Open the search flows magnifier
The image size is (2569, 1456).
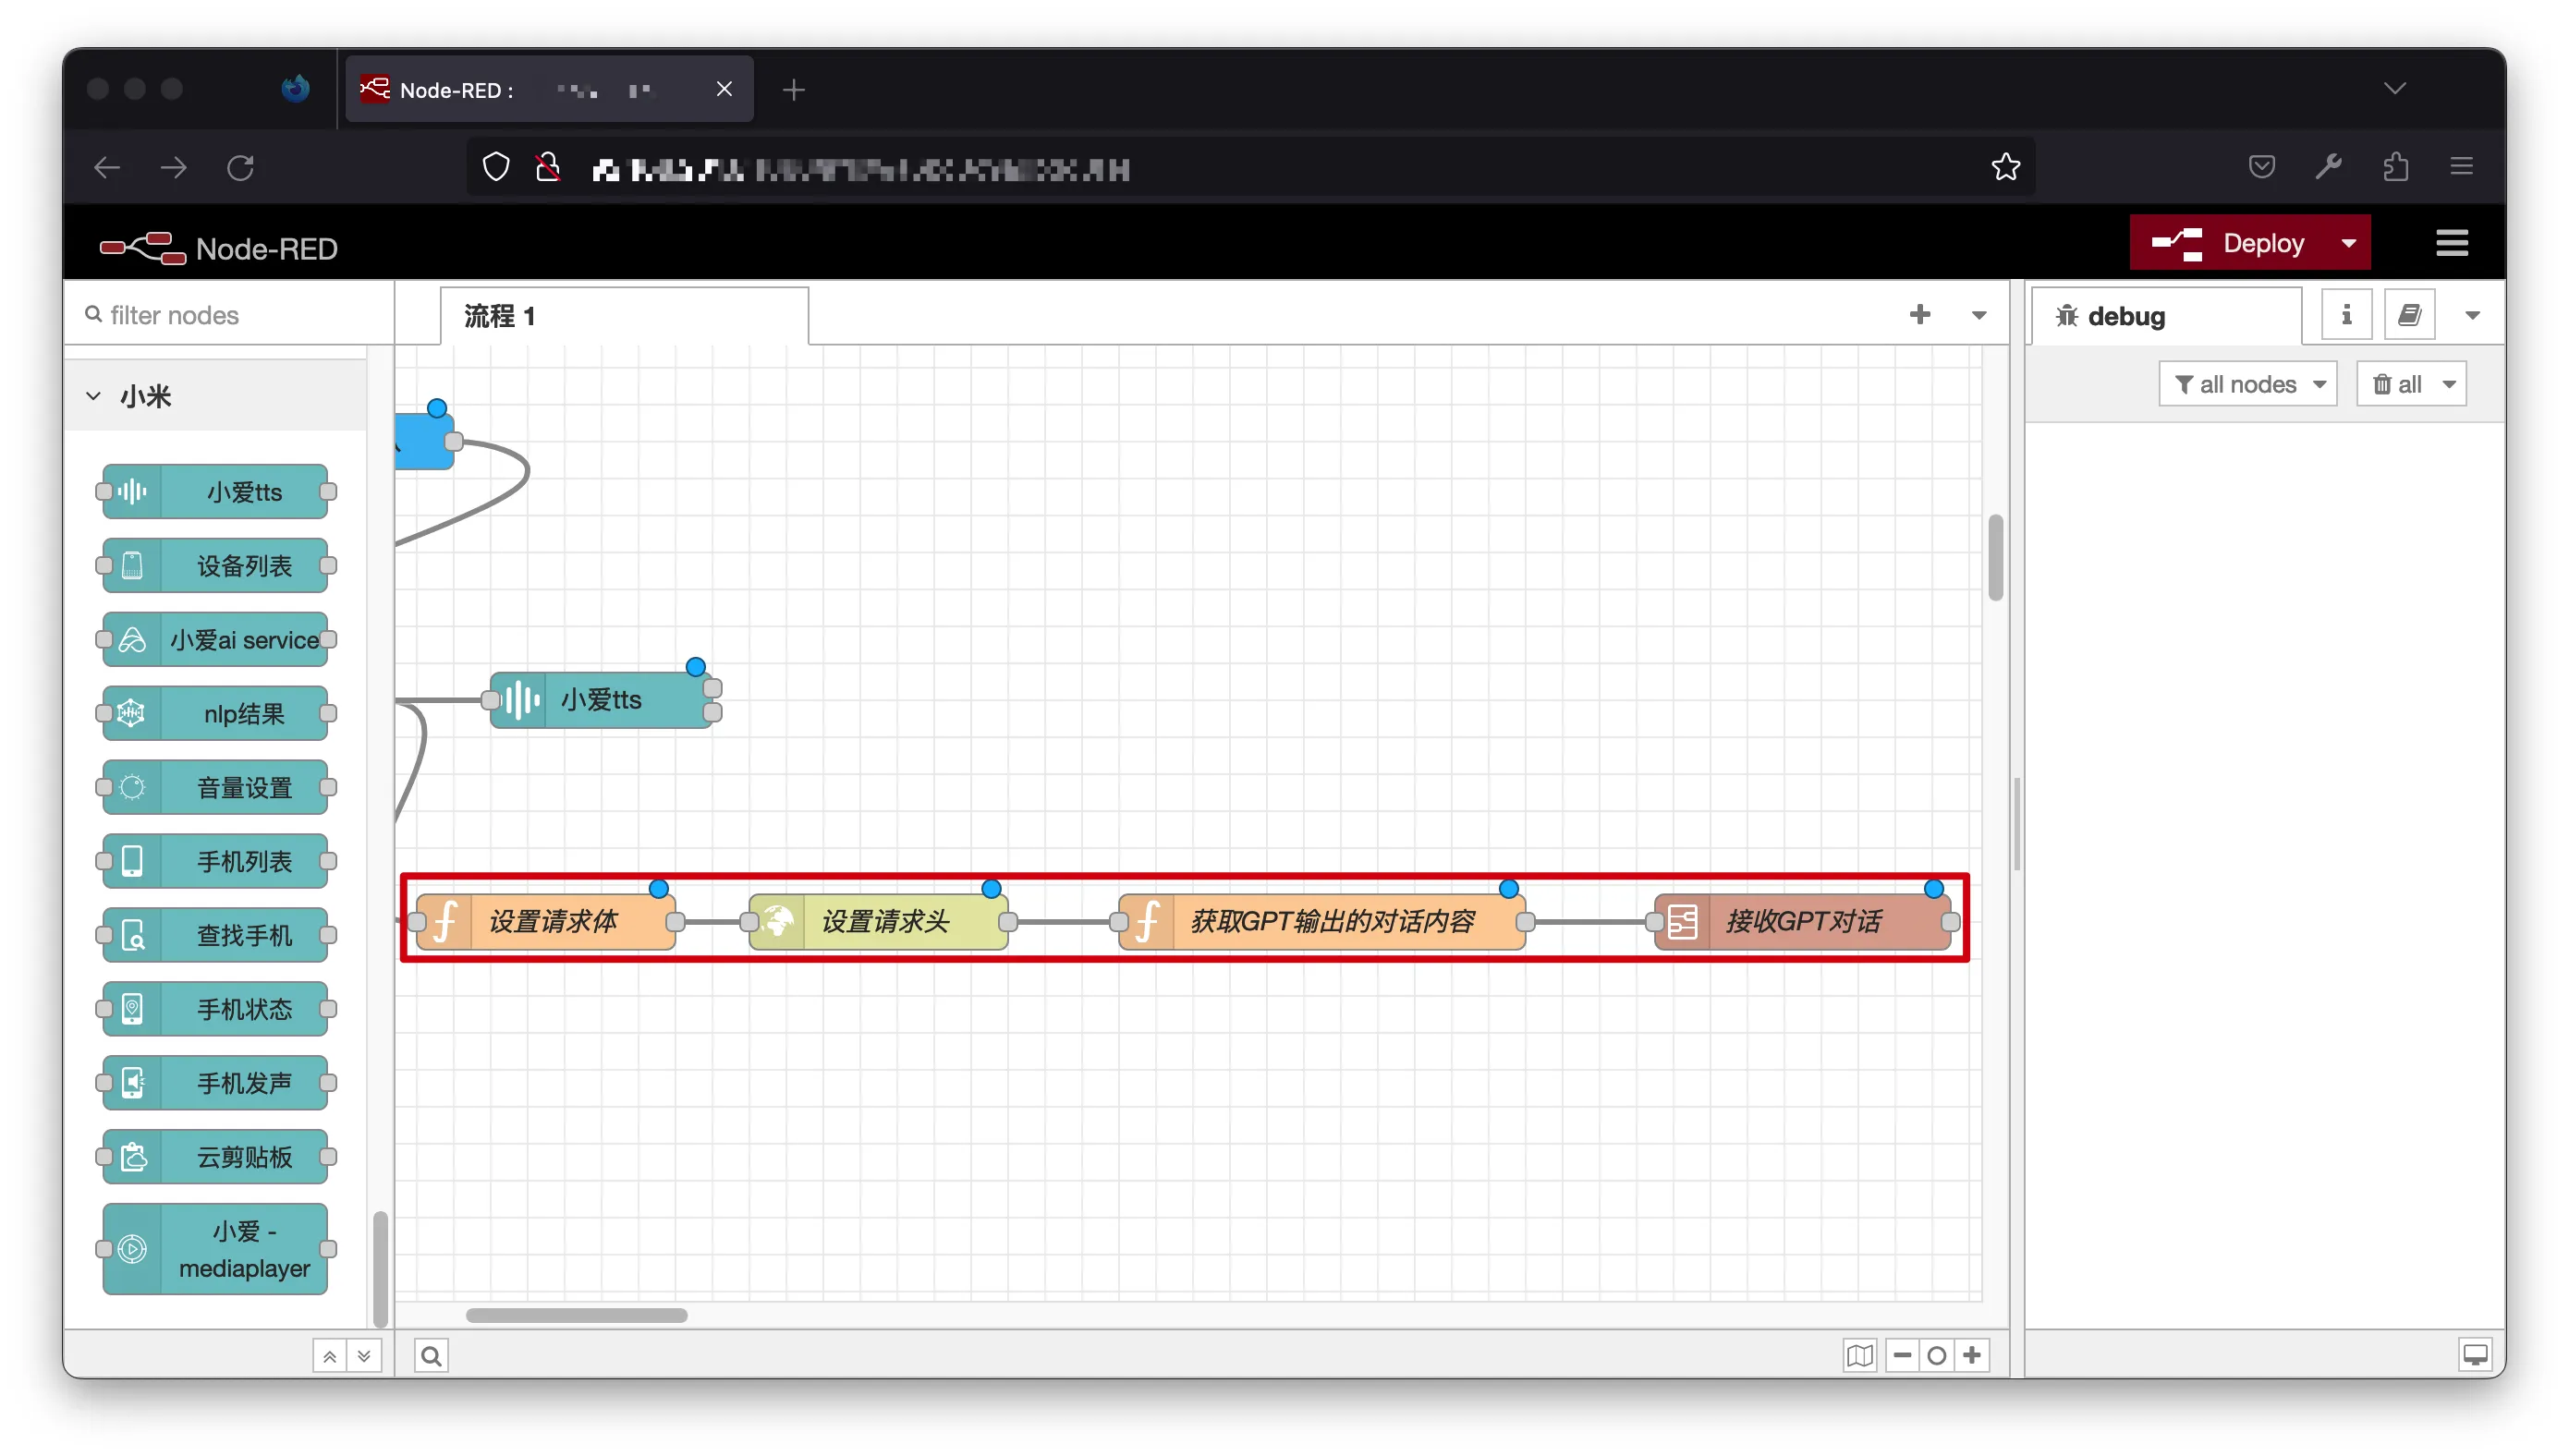coord(431,1356)
